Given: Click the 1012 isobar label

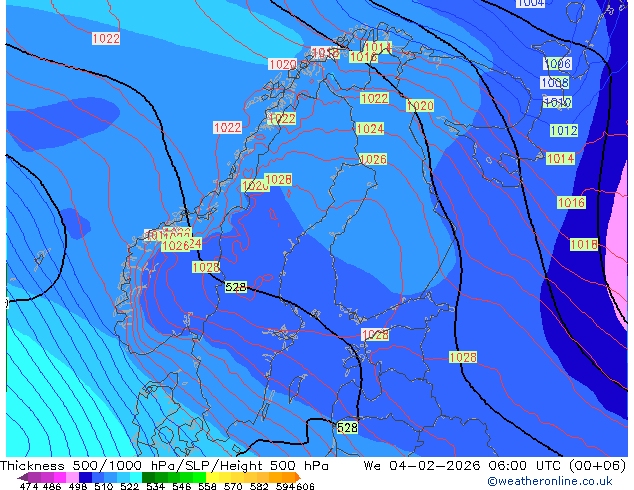Looking at the screenshot, I should pyautogui.click(x=564, y=131).
